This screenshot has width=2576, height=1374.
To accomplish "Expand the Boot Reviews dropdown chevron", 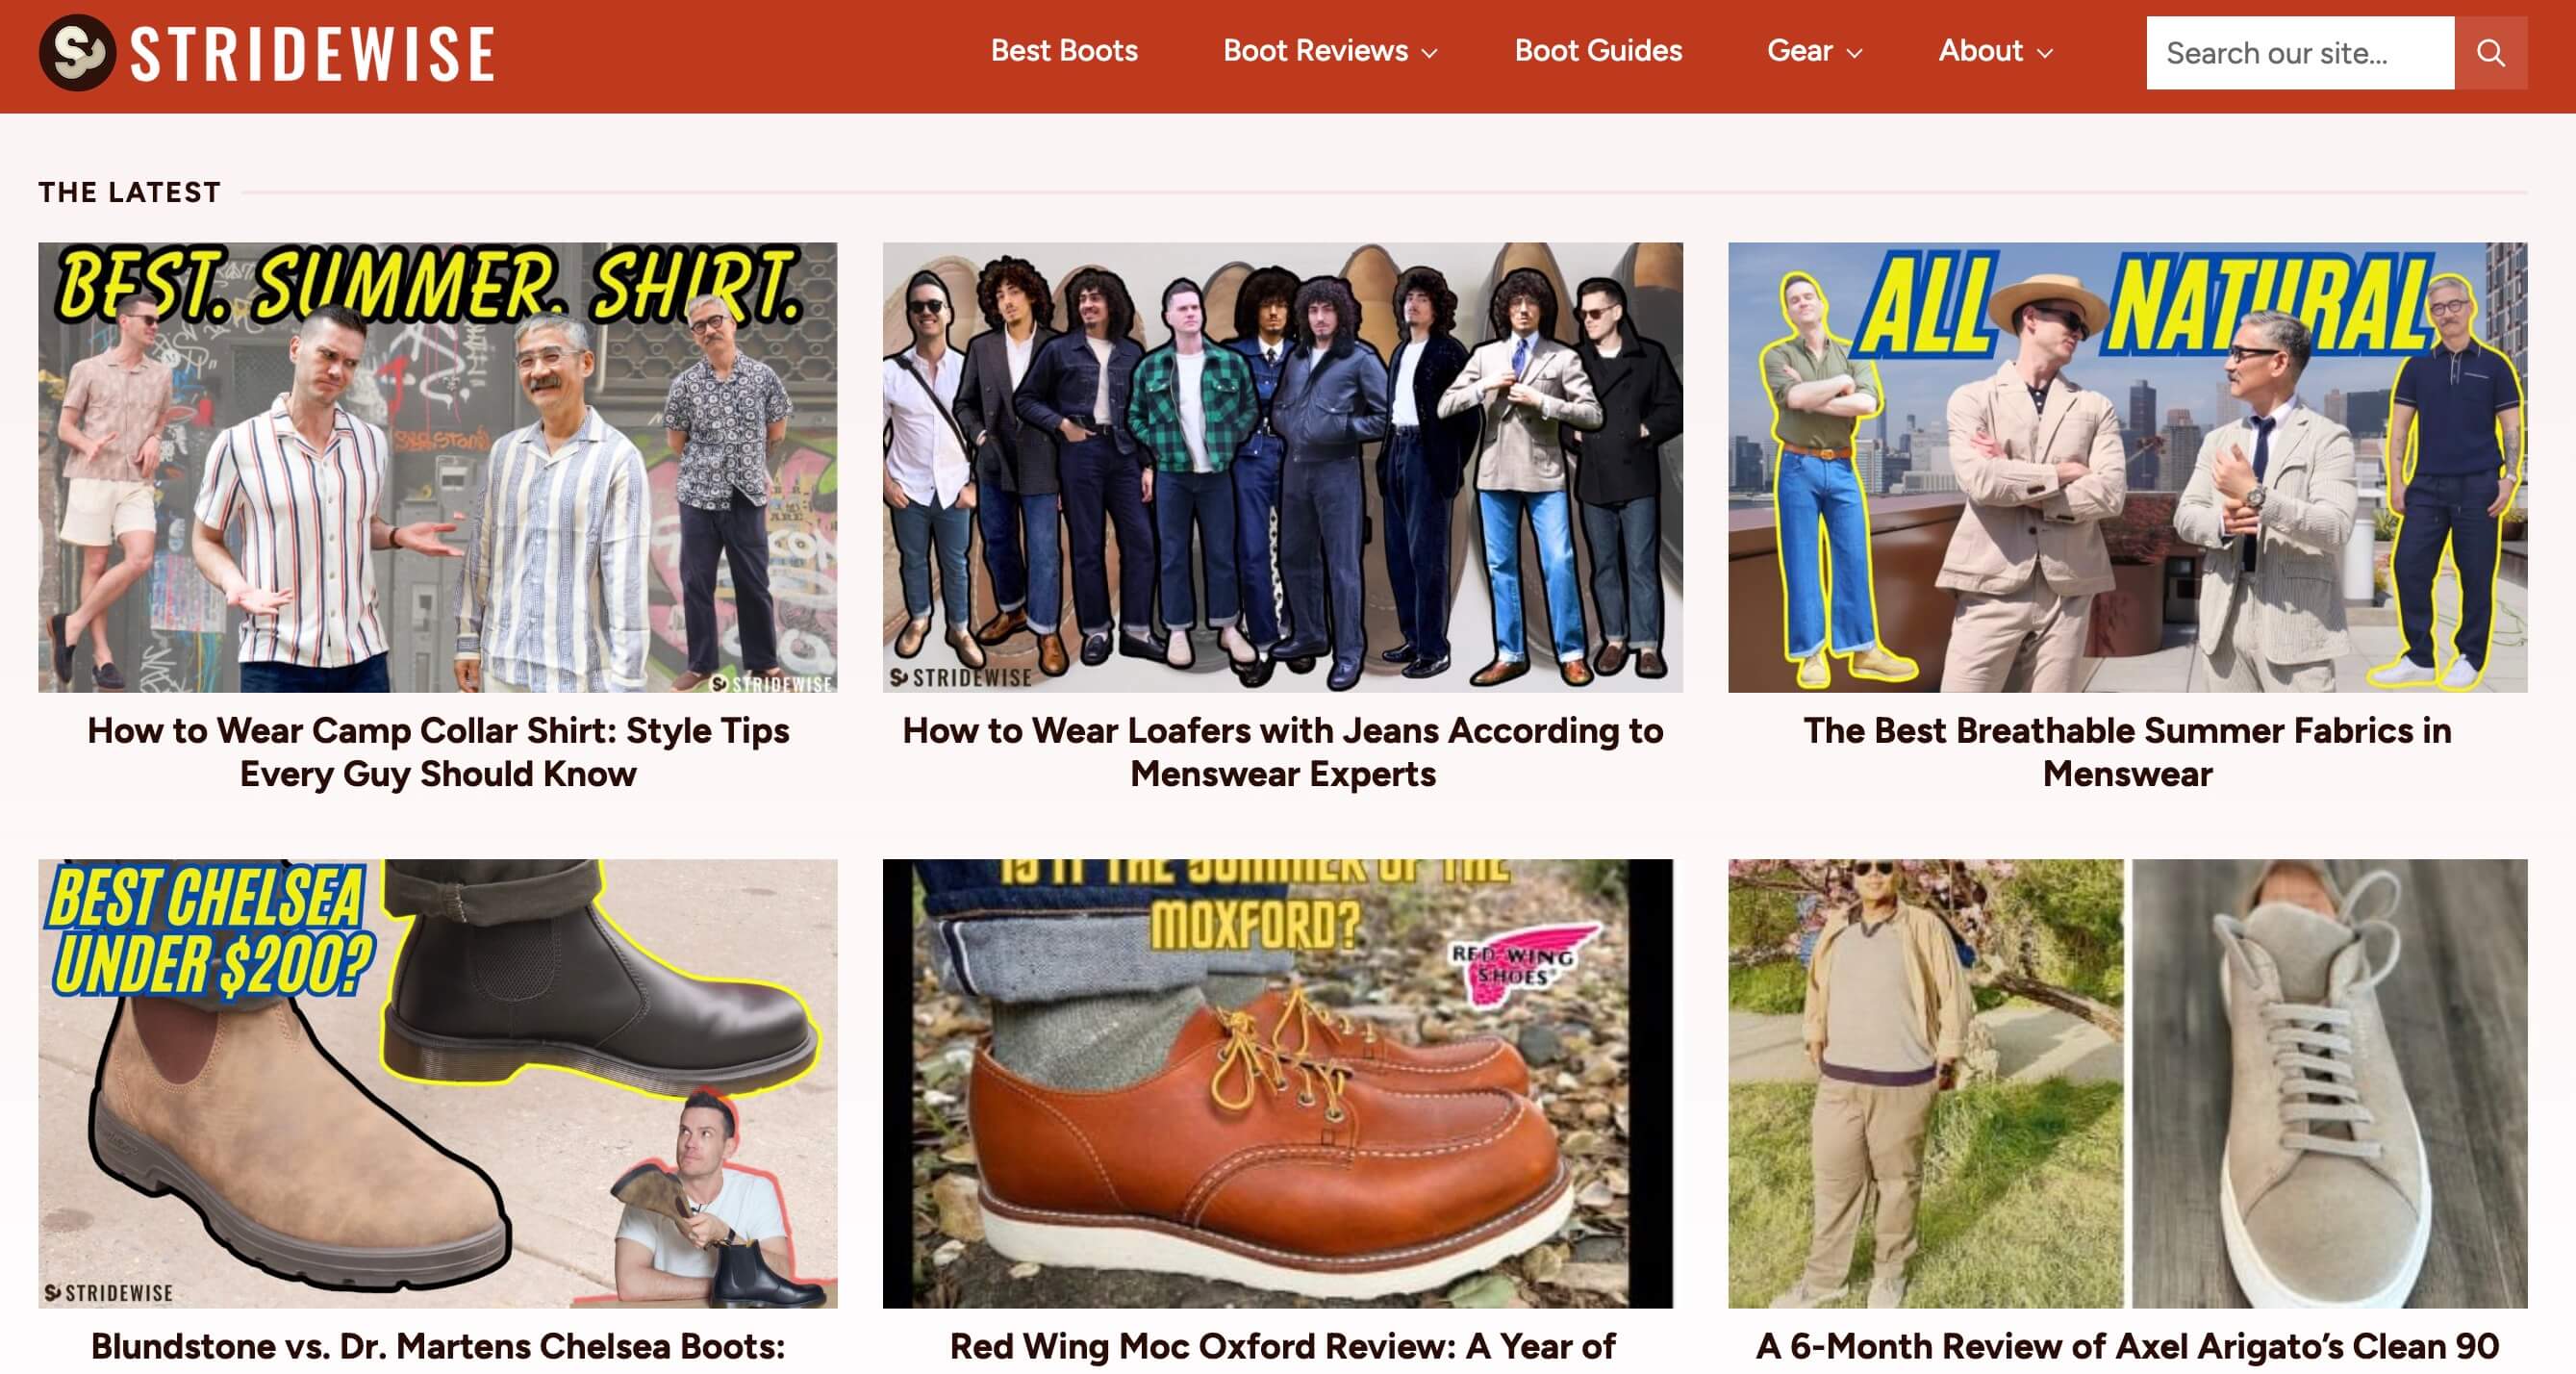I will pyautogui.click(x=1430, y=54).
